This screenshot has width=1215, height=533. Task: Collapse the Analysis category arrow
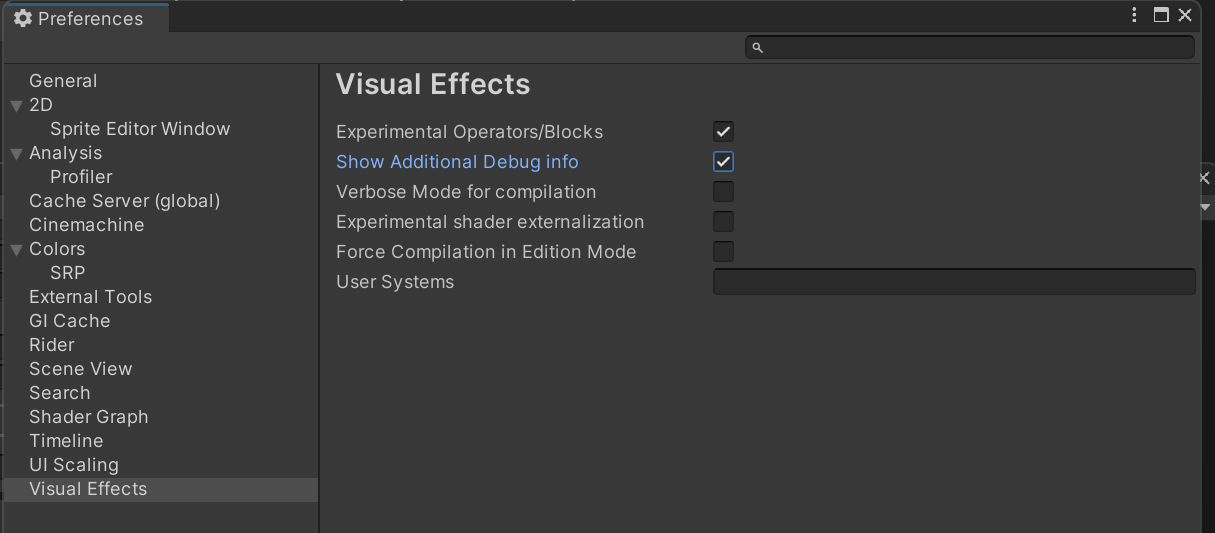pos(16,154)
